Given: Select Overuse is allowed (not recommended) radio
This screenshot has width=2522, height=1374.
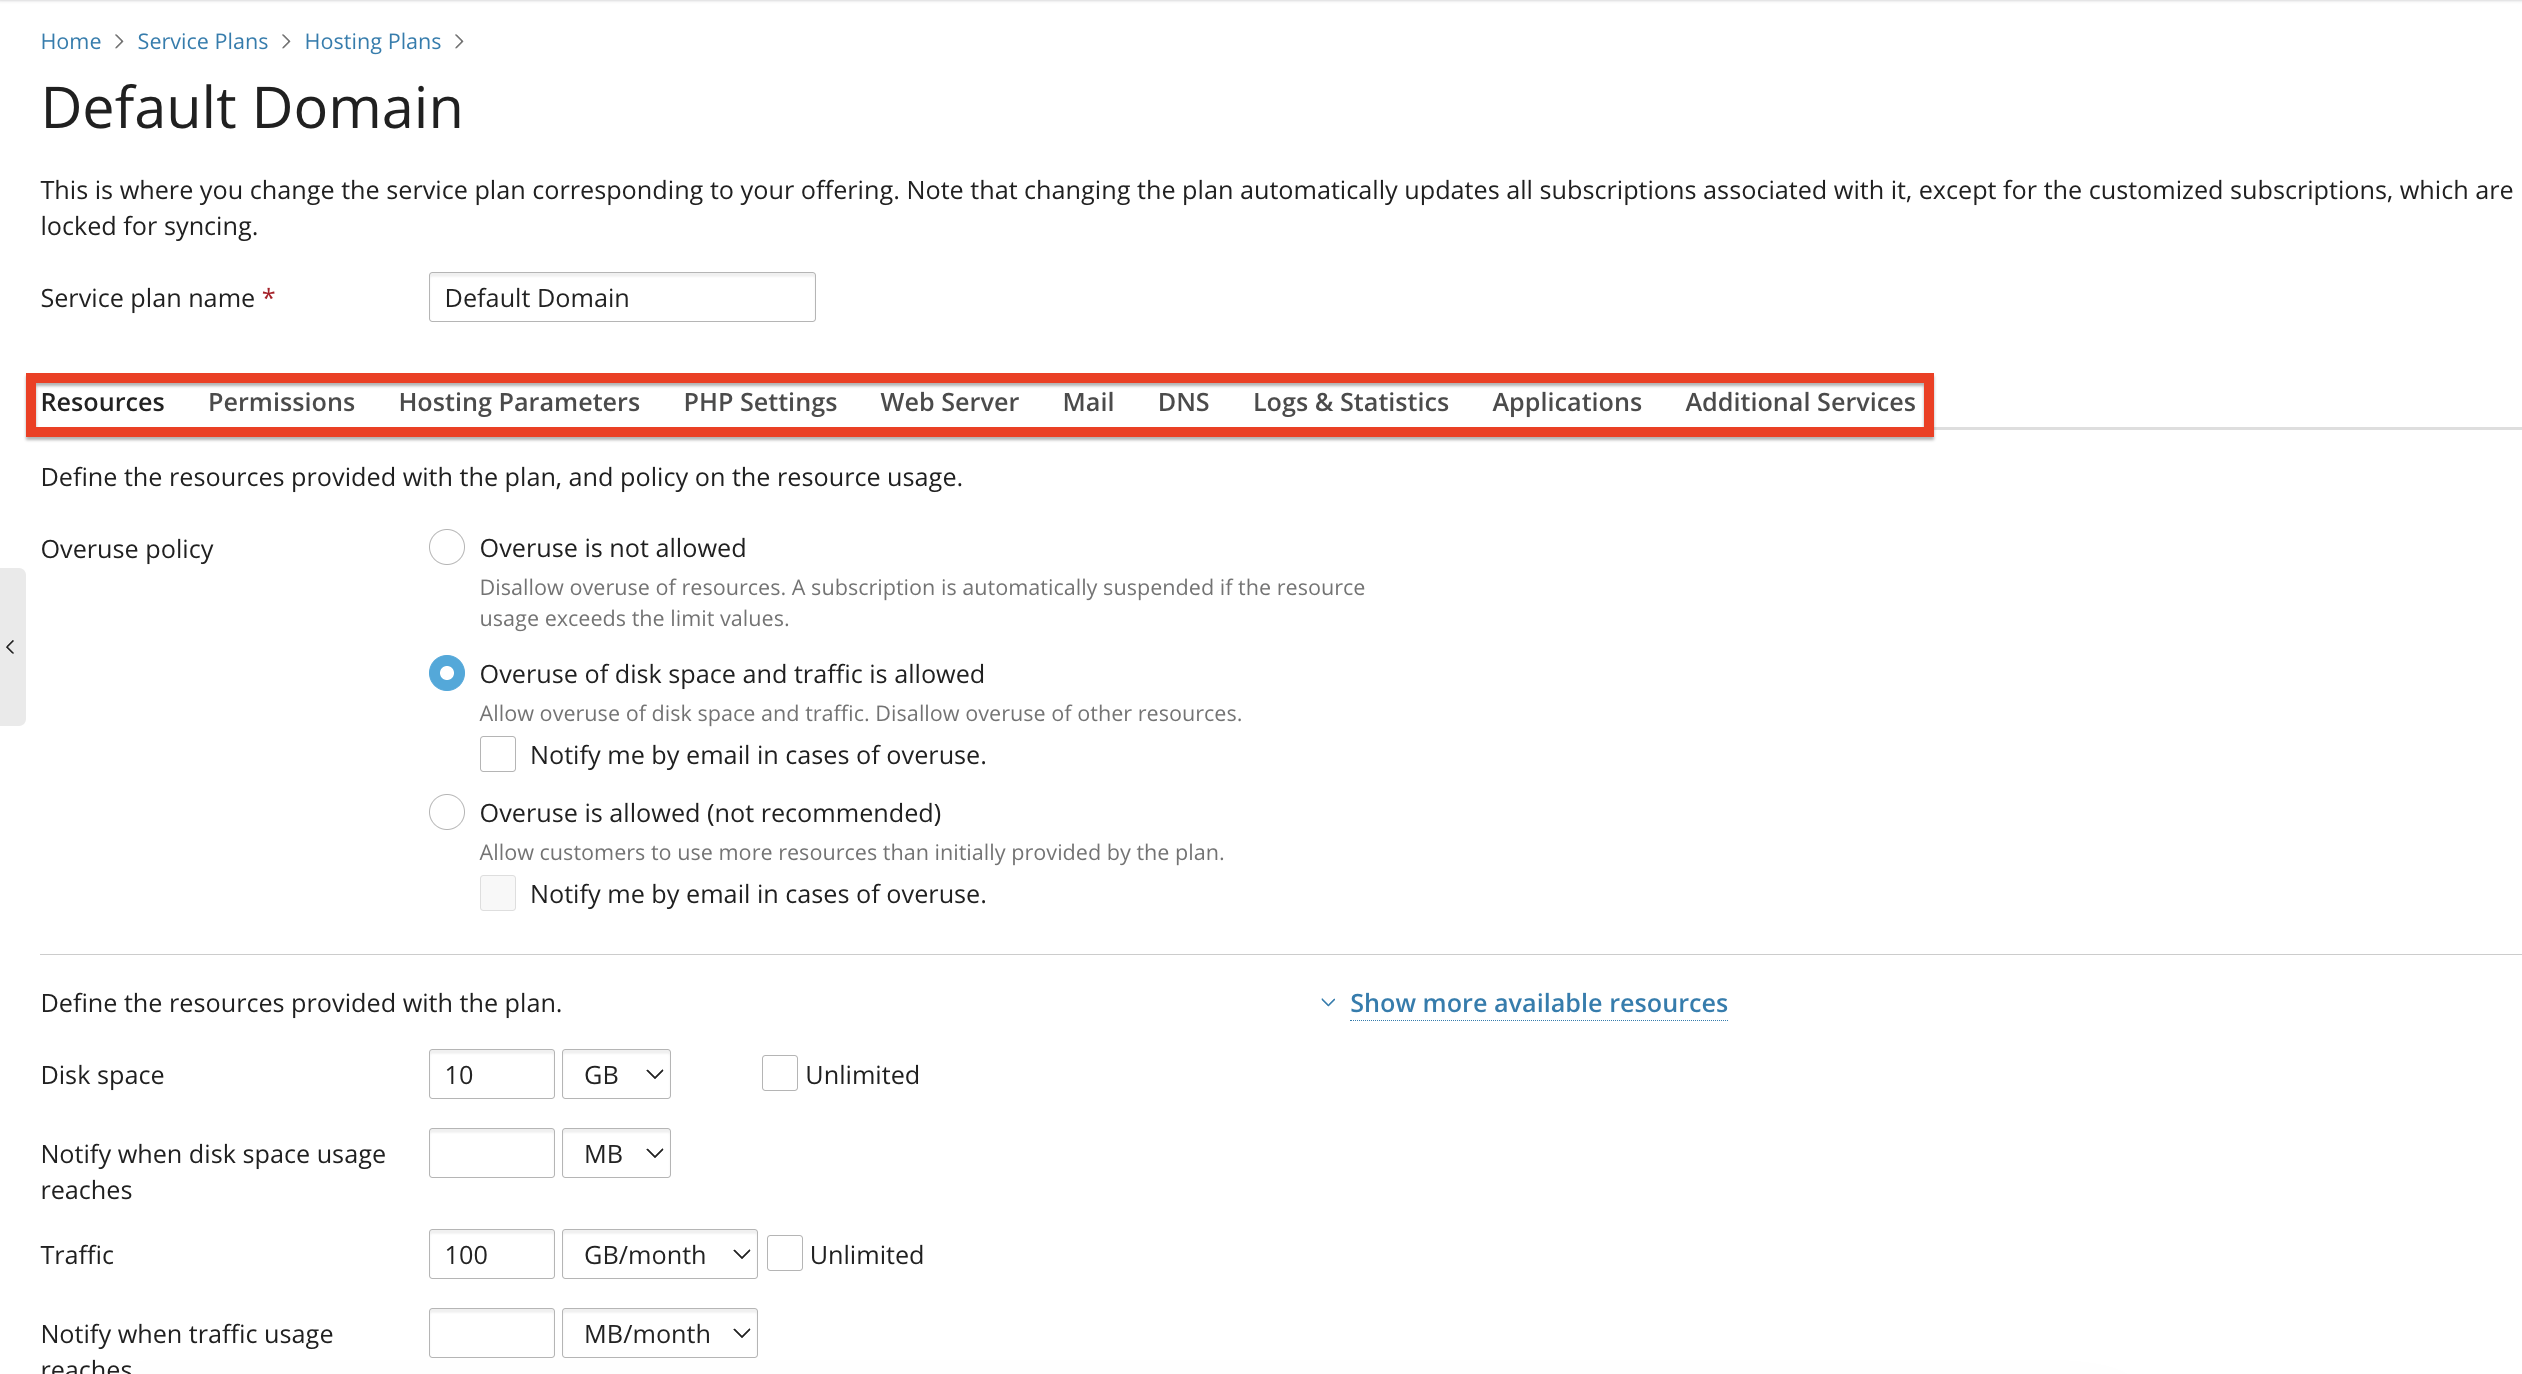Looking at the screenshot, I should [x=447, y=812].
